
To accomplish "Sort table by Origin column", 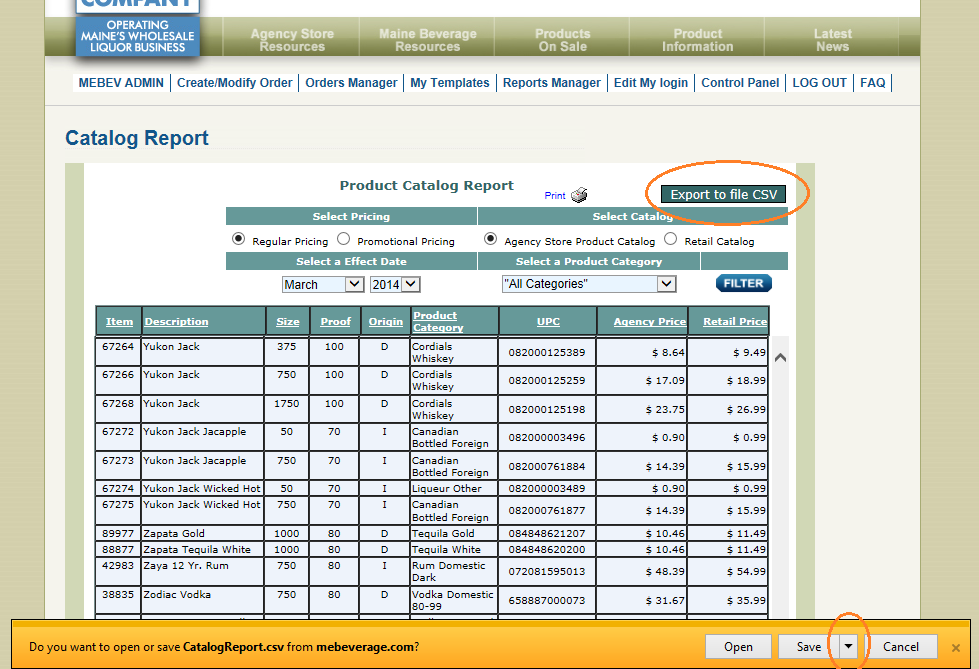I will click(385, 321).
